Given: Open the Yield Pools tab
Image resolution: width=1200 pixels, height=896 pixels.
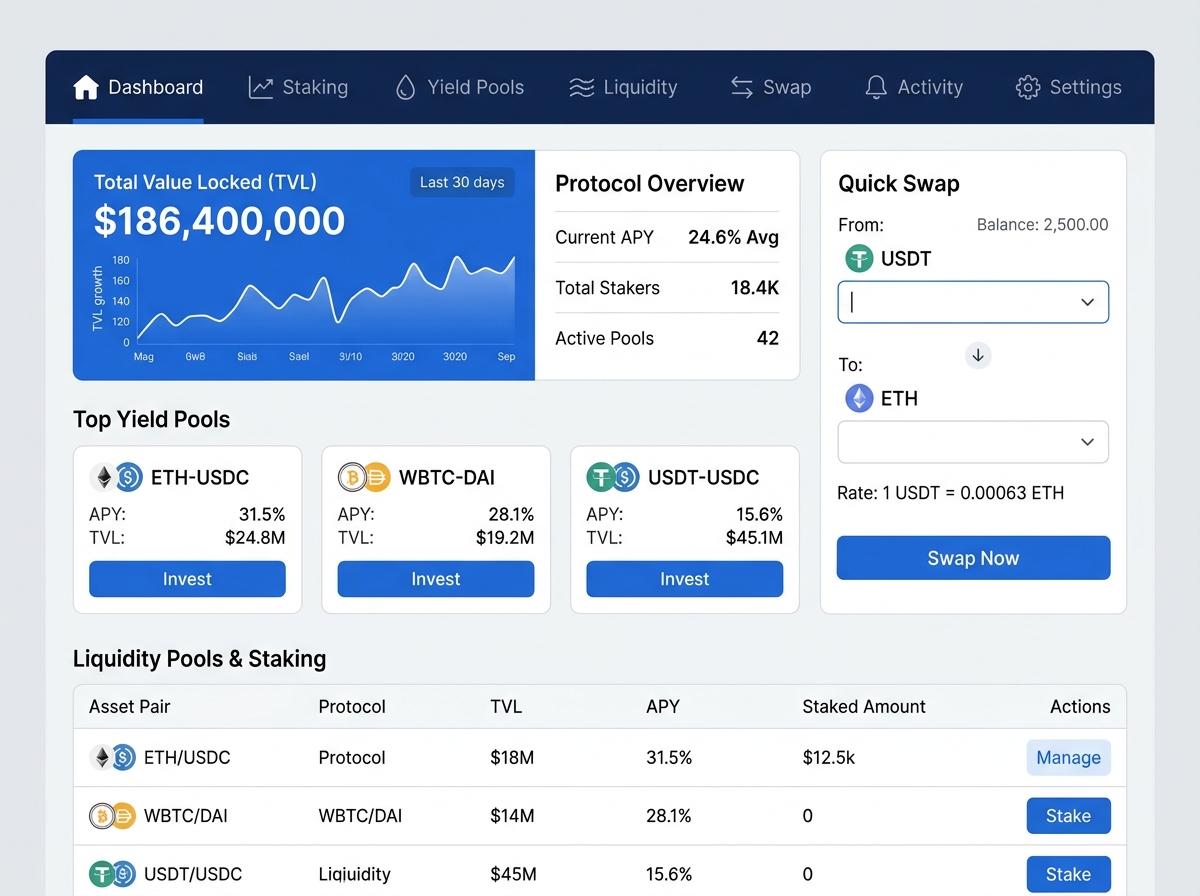Looking at the screenshot, I should (x=460, y=87).
